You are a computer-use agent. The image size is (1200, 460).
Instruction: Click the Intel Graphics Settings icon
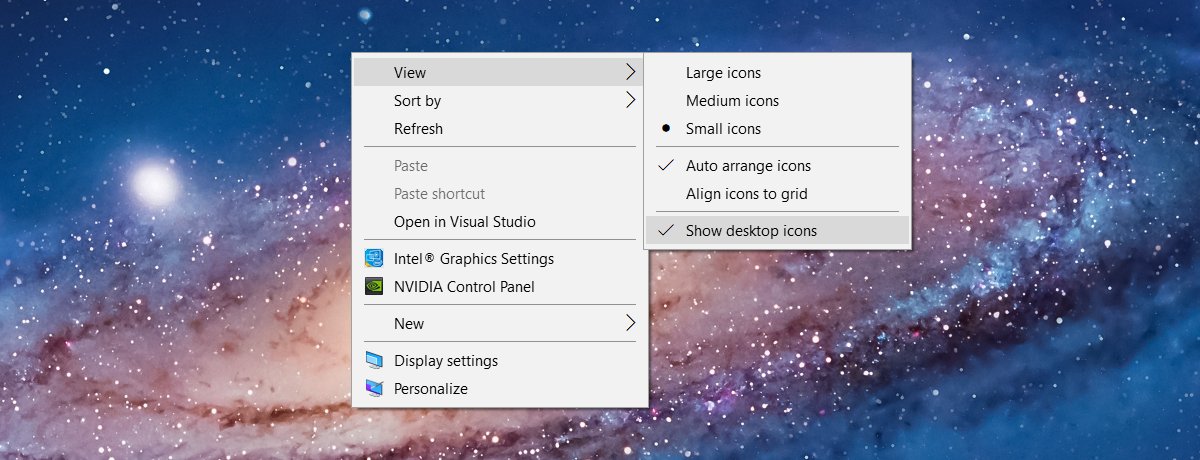point(374,258)
